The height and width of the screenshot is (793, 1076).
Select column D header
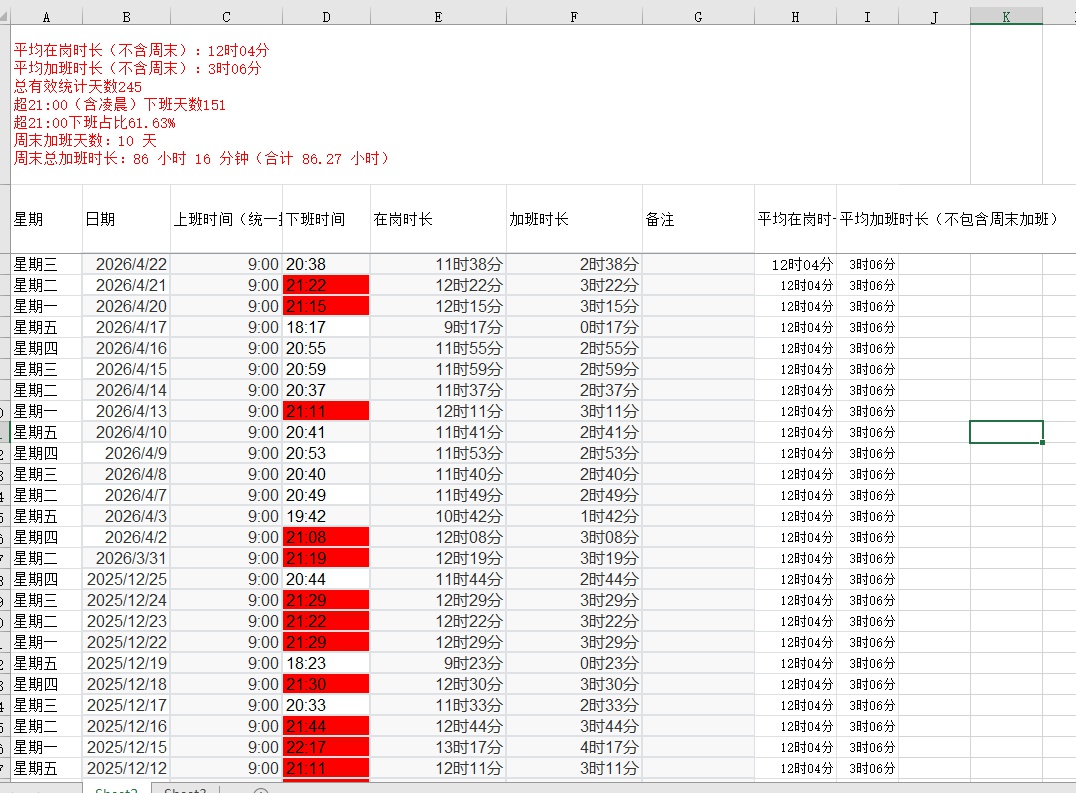click(x=326, y=17)
